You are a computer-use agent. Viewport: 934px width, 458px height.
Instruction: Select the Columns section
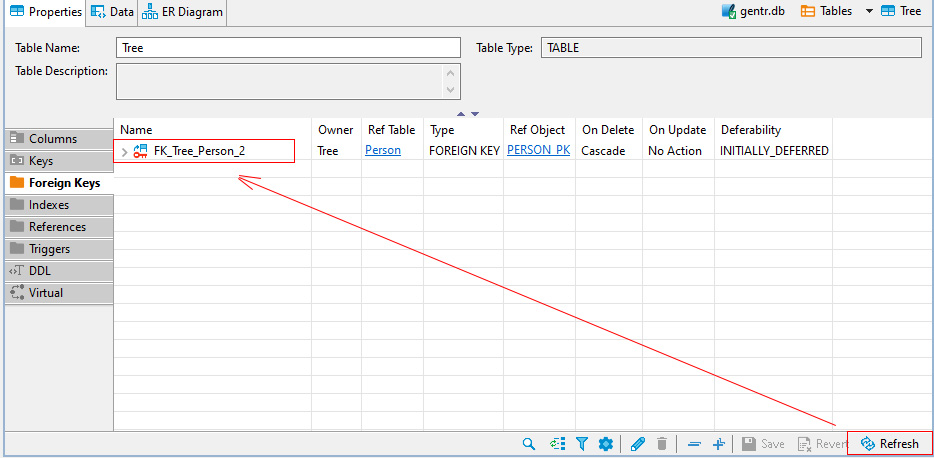pos(59,139)
